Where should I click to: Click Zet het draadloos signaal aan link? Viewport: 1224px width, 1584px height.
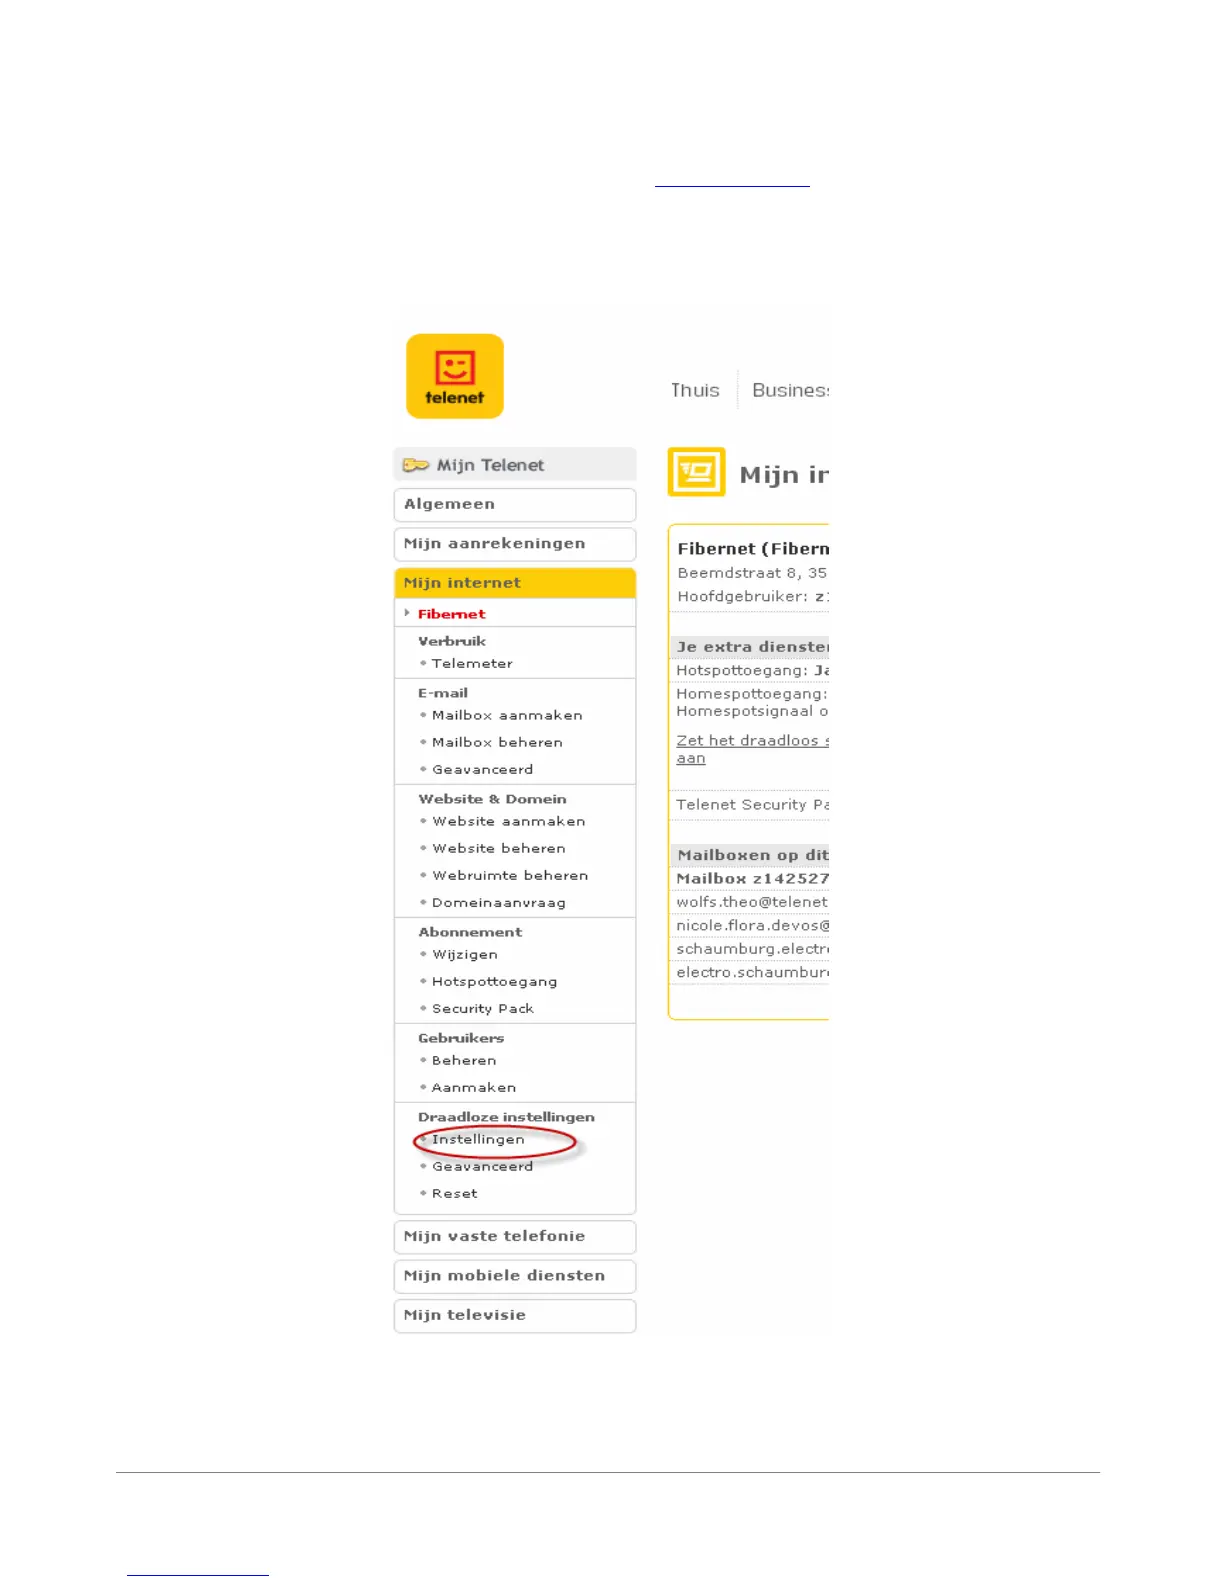tap(752, 749)
